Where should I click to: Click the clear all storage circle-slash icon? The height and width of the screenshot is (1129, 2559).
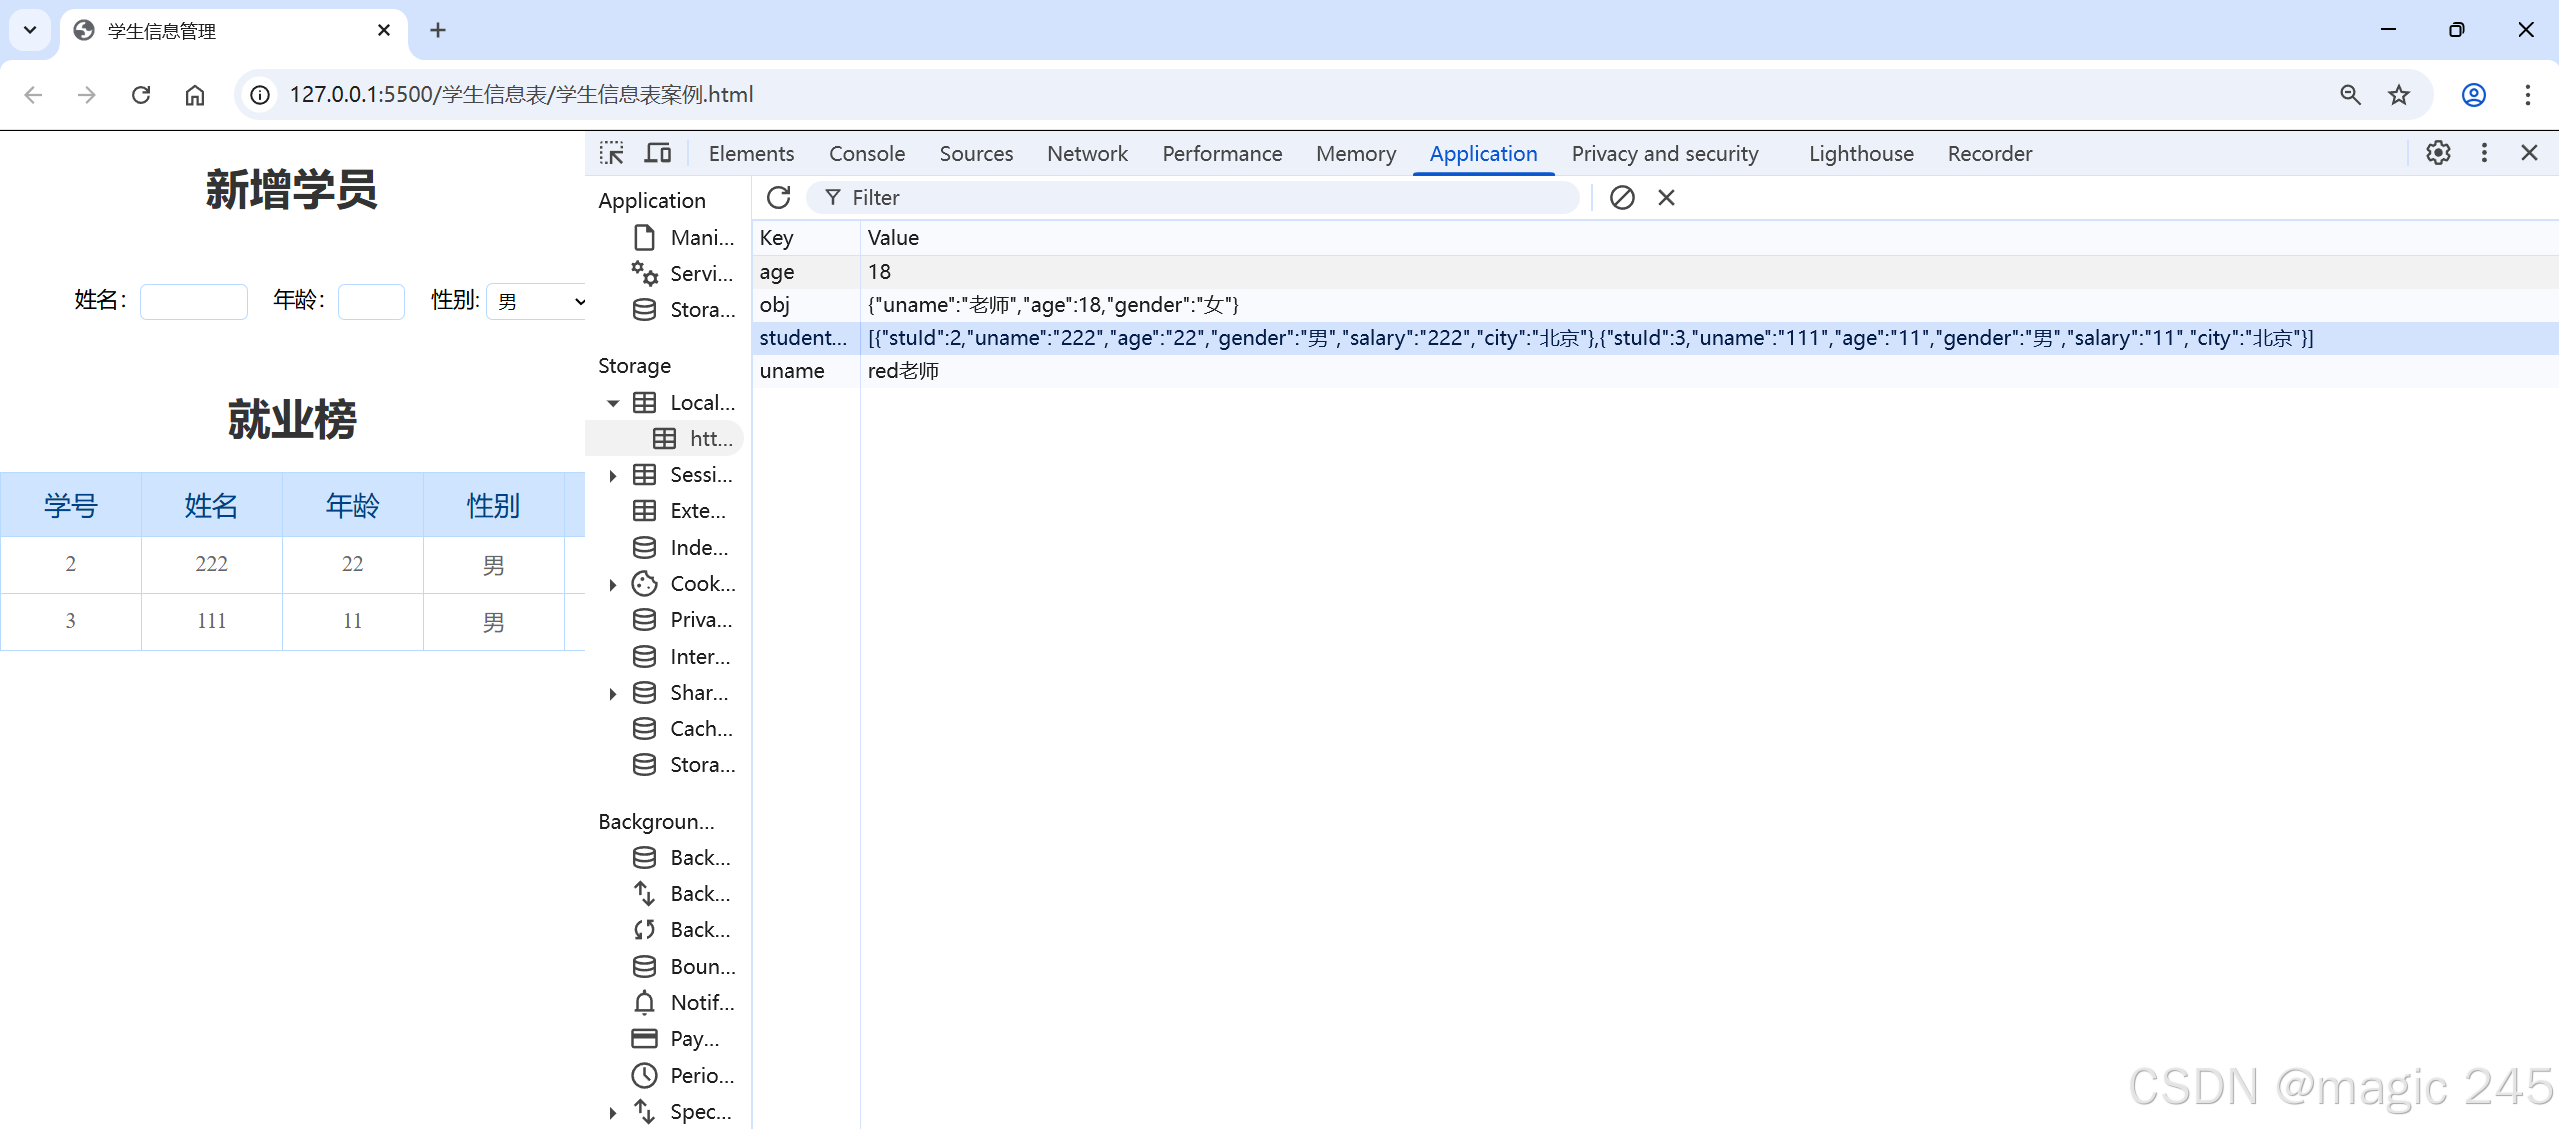point(1622,198)
